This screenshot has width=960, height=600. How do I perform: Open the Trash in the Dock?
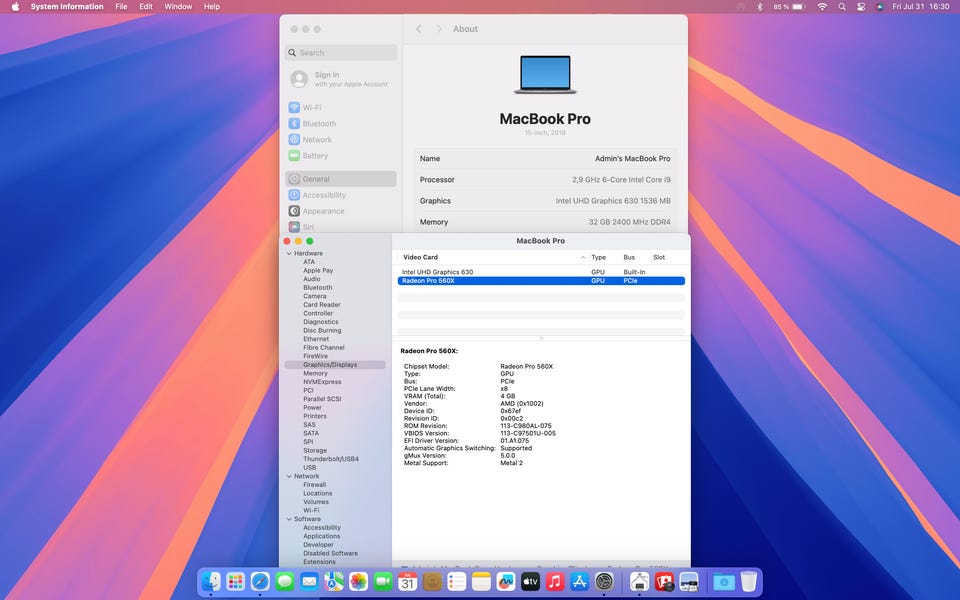pos(748,581)
